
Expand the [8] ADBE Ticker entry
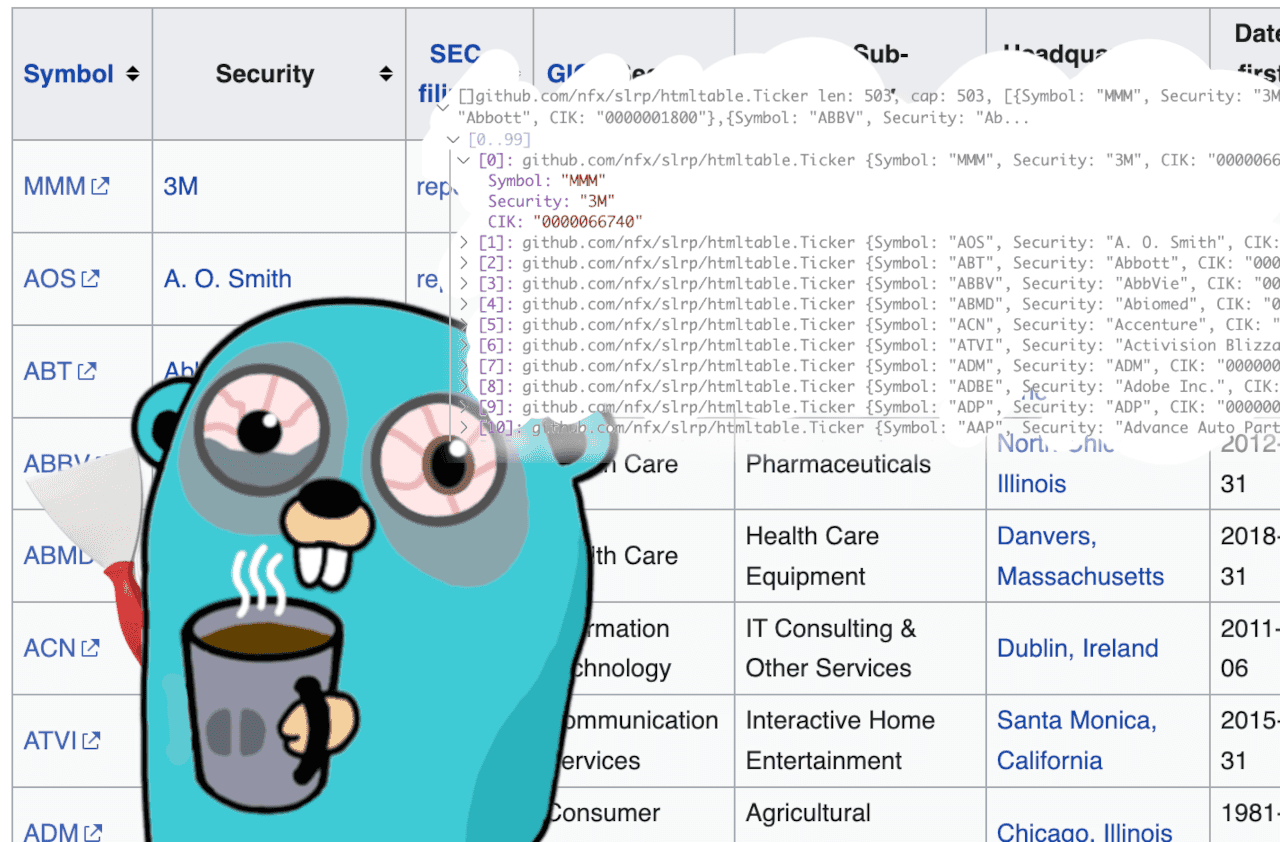463,386
